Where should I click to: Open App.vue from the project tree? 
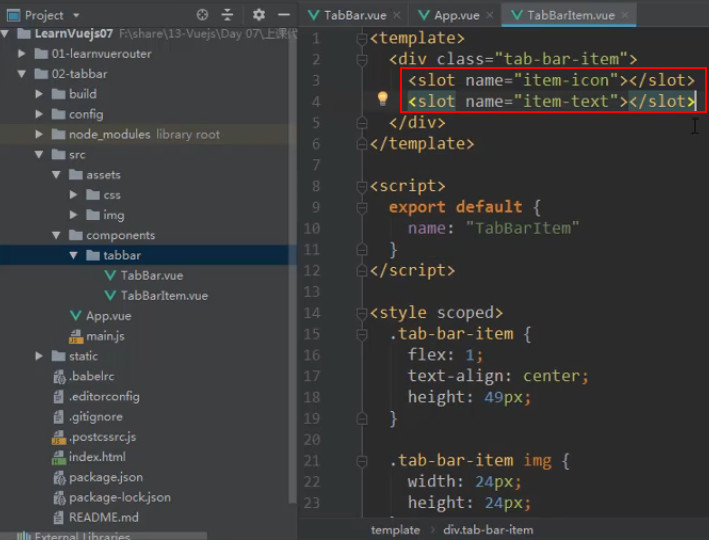click(x=109, y=316)
